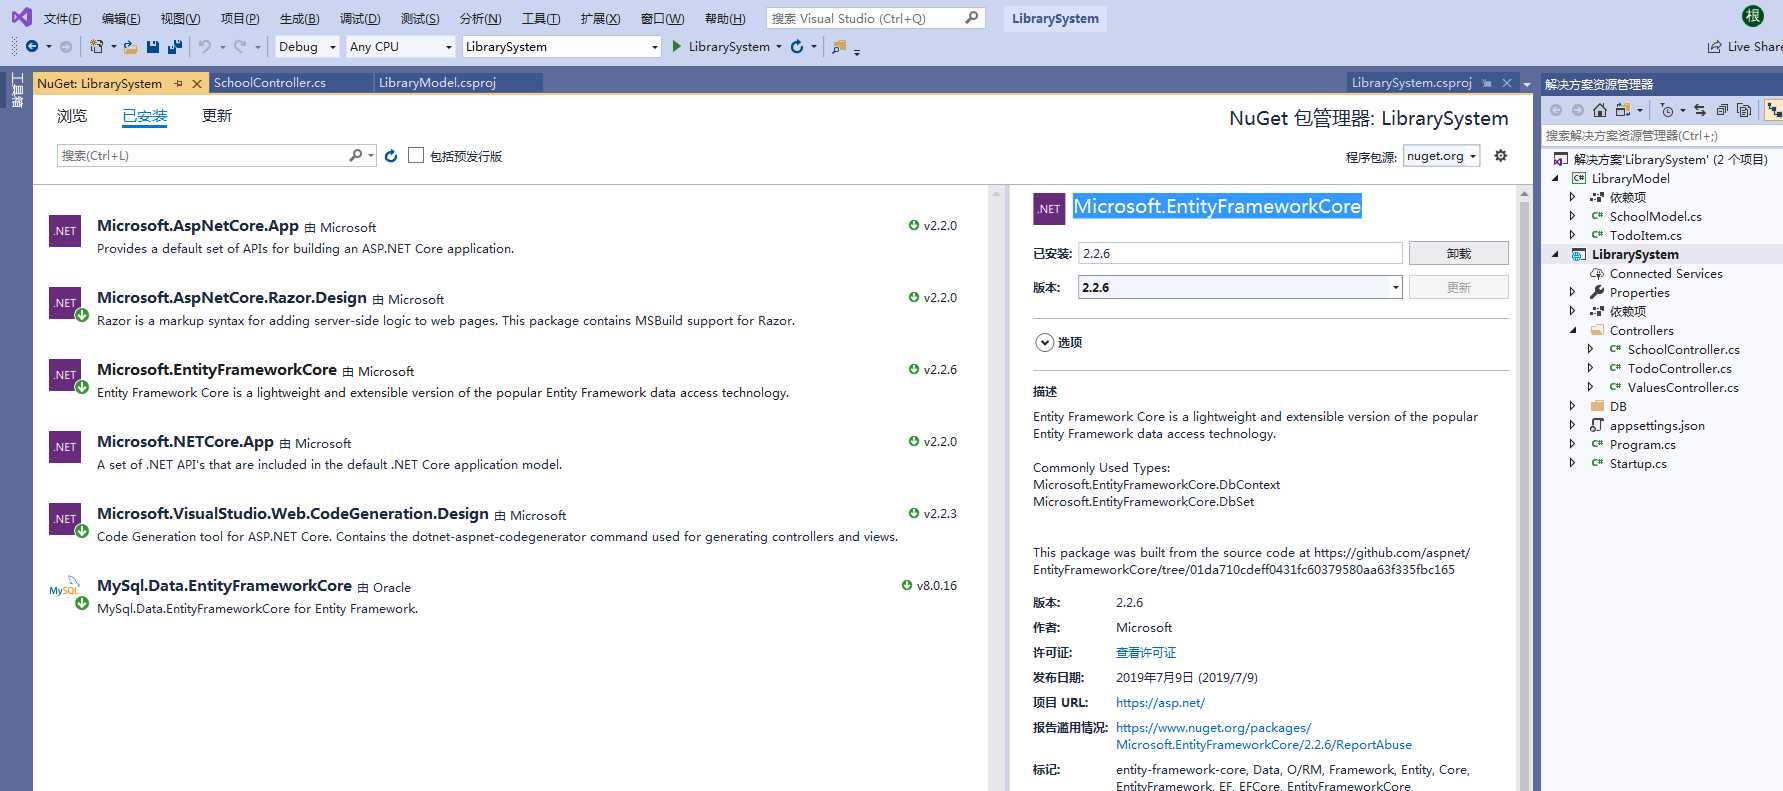
Task: Expand the Properties node
Action: 1573,292
